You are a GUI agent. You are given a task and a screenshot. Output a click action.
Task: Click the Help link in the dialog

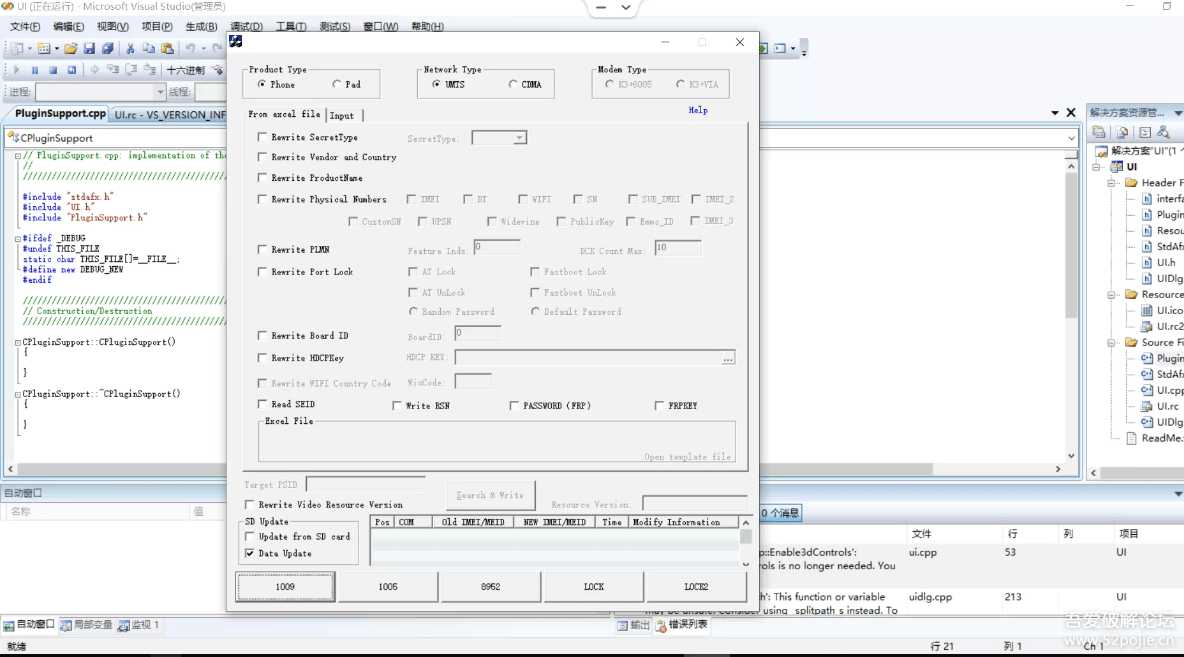click(698, 110)
